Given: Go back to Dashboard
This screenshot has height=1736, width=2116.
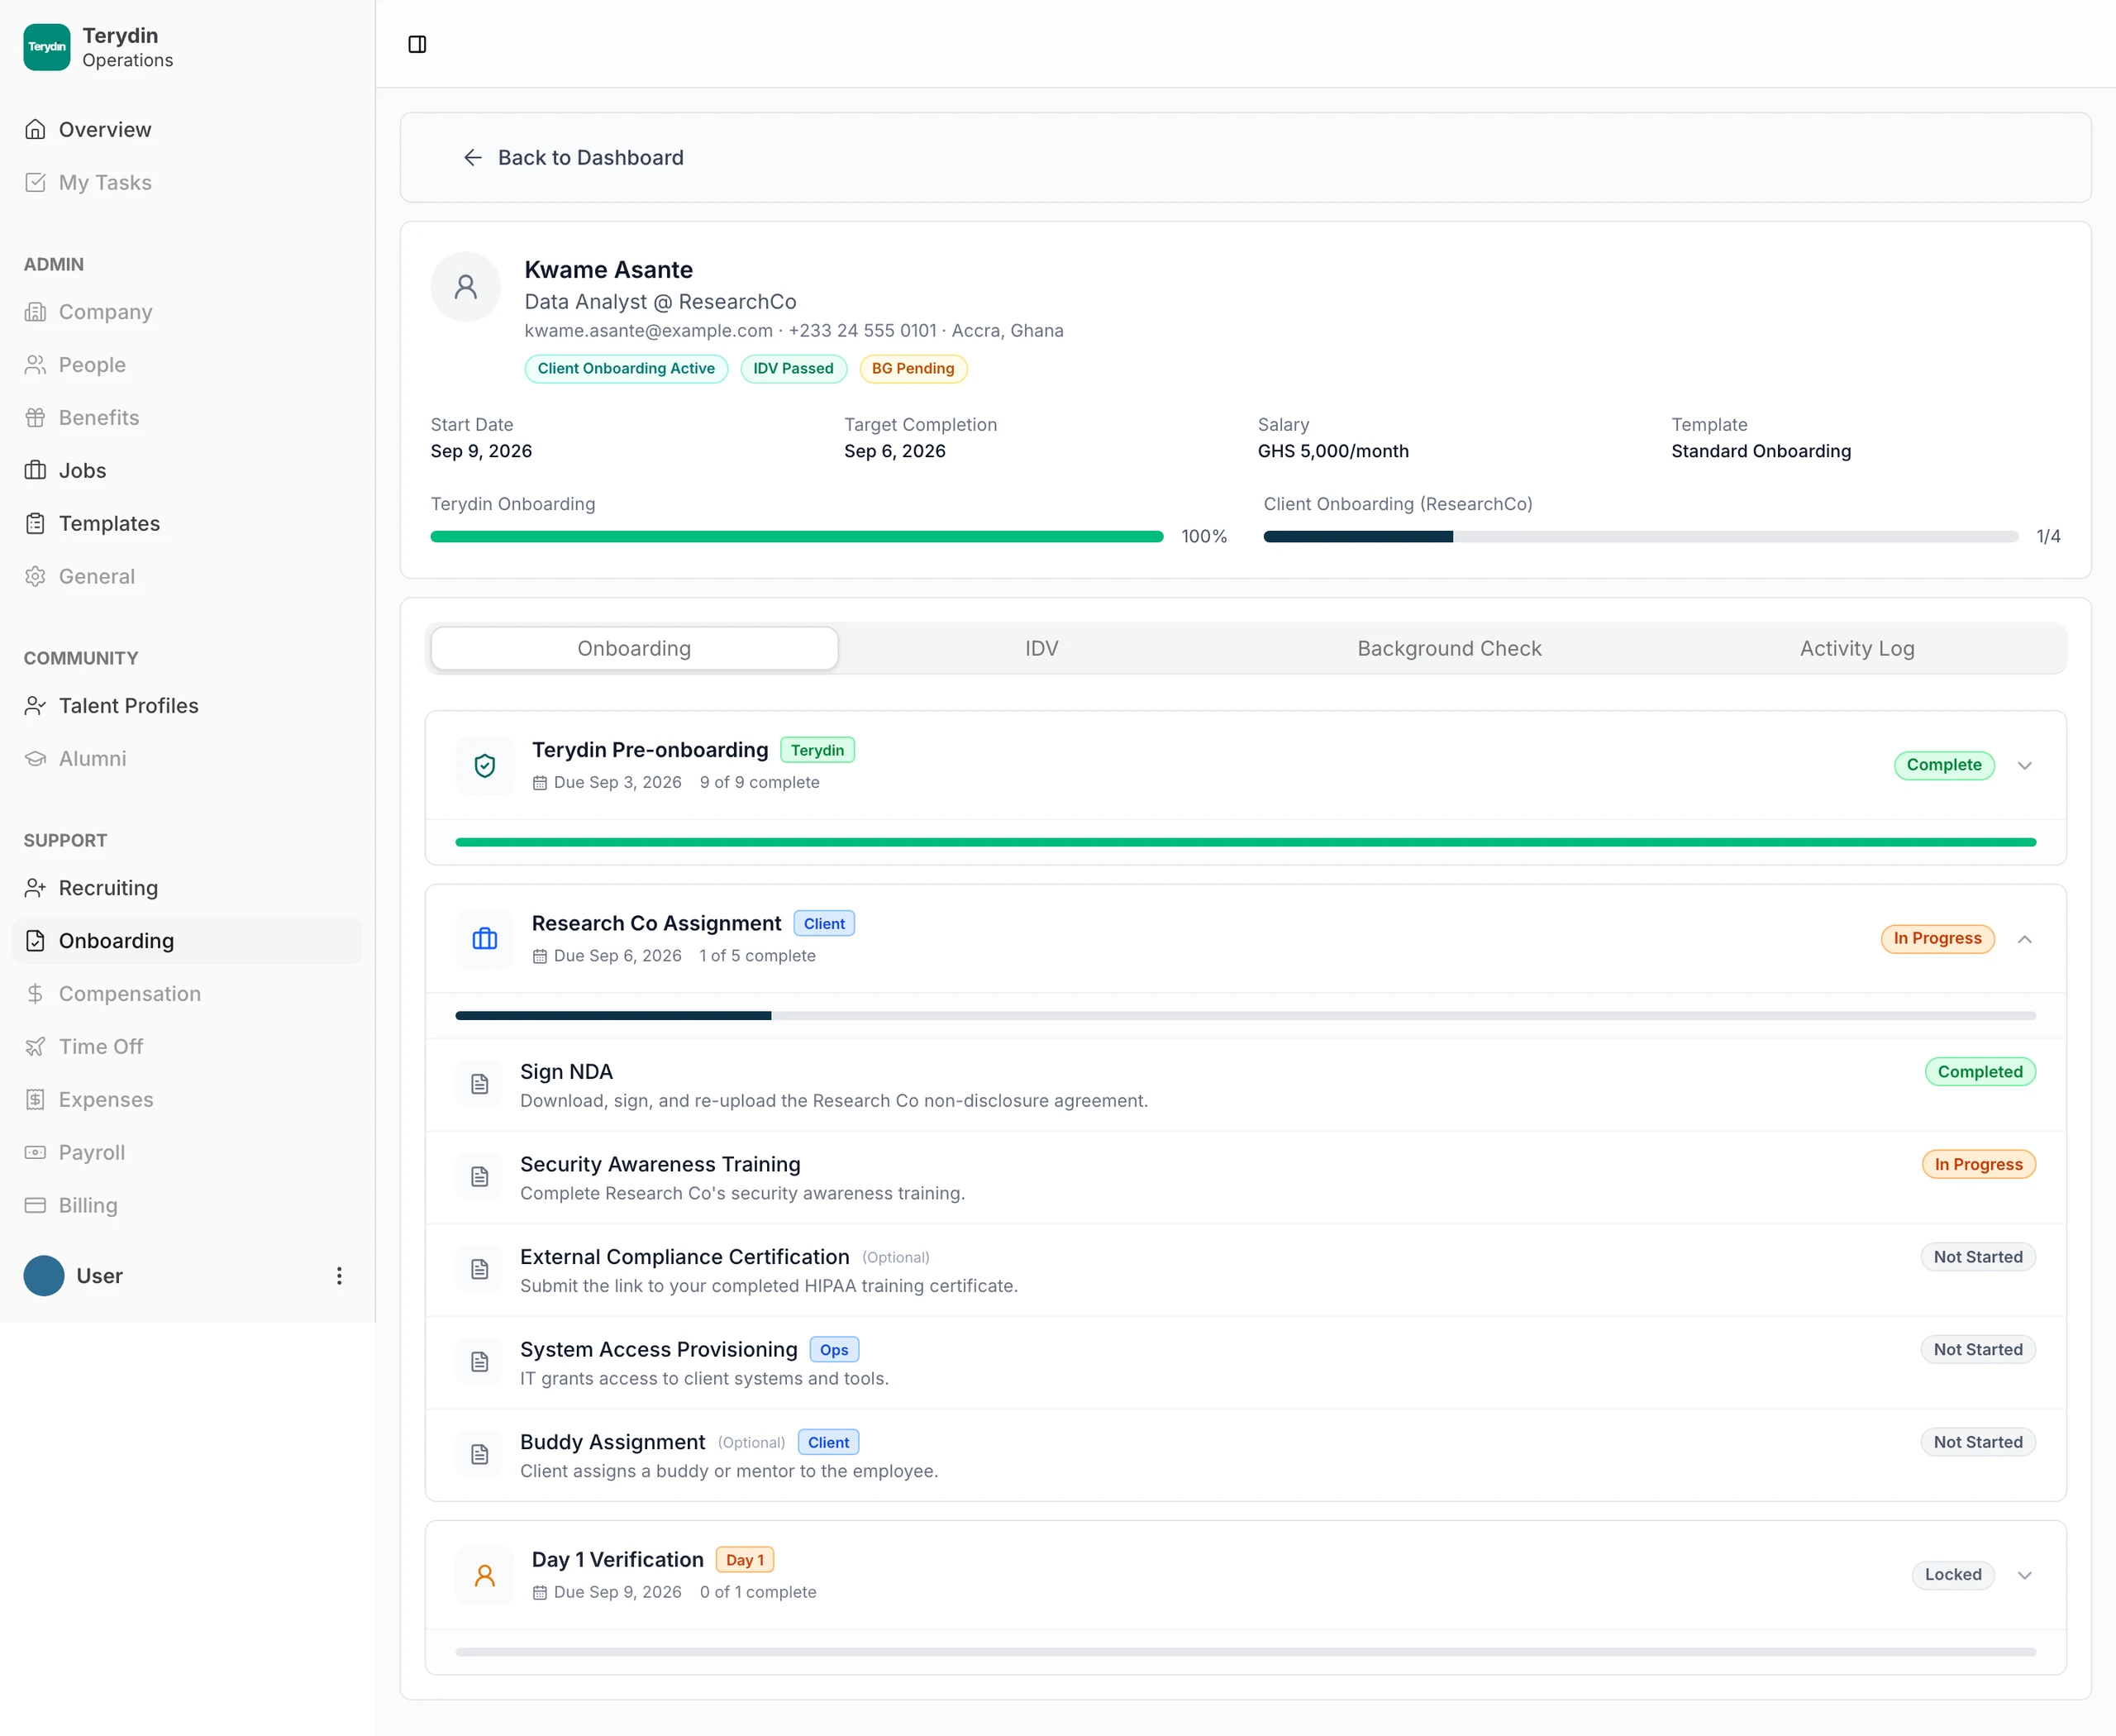Looking at the screenshot, I should tap(573, 158).
